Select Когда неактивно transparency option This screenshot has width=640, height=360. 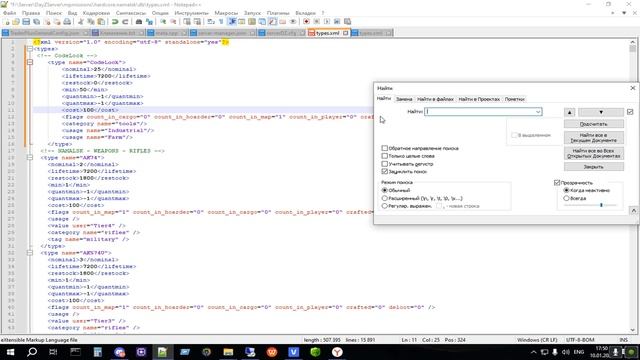coord(566,190)
